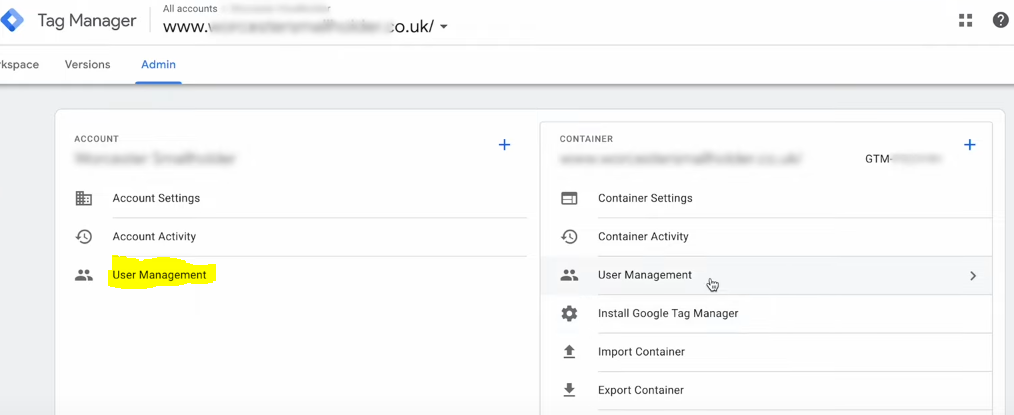Viewport: 1014px width, 415px height.
Task: Click the GTM container ID text
Action: [903, 158]
